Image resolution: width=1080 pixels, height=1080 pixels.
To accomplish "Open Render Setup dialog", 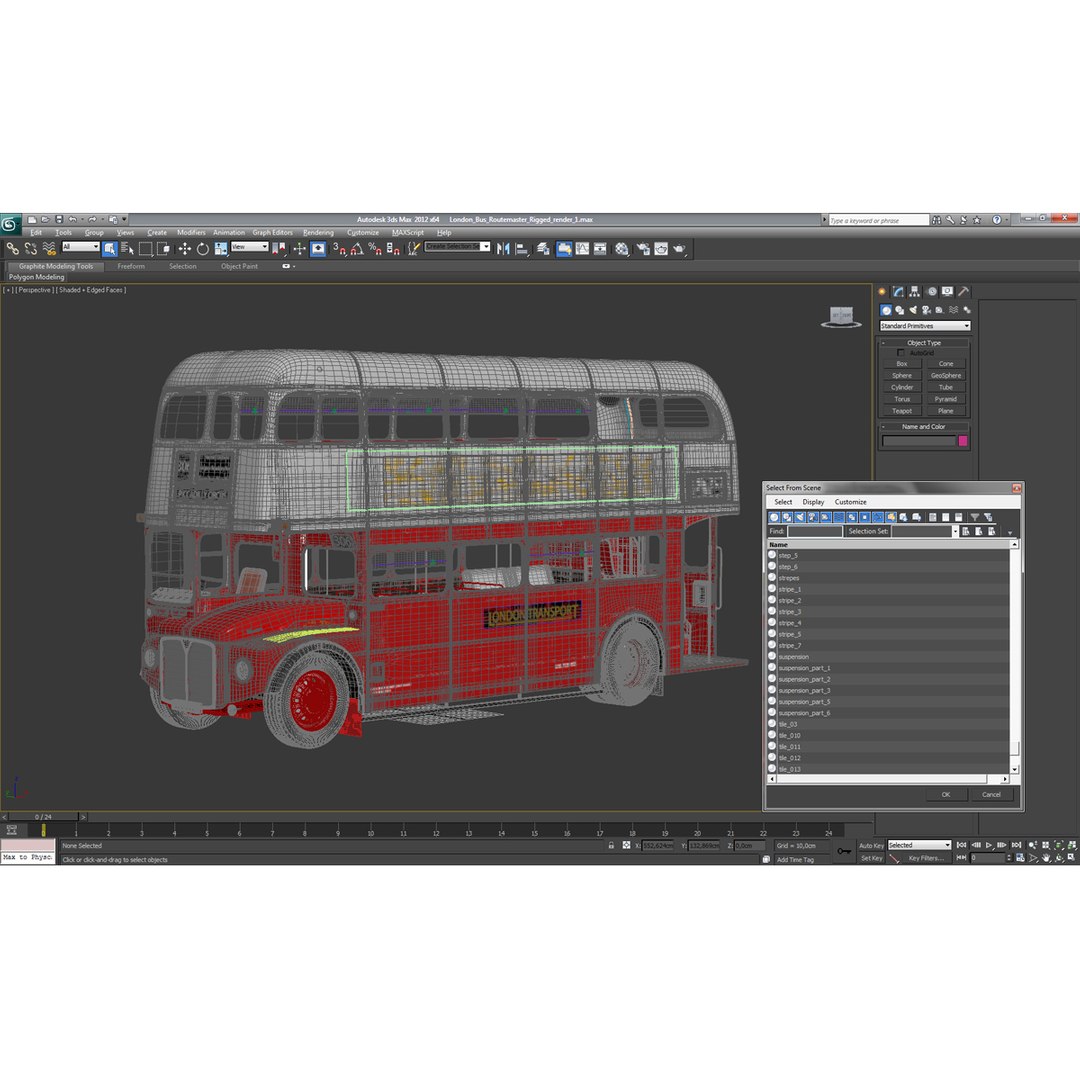I will (x=643, y=249).
